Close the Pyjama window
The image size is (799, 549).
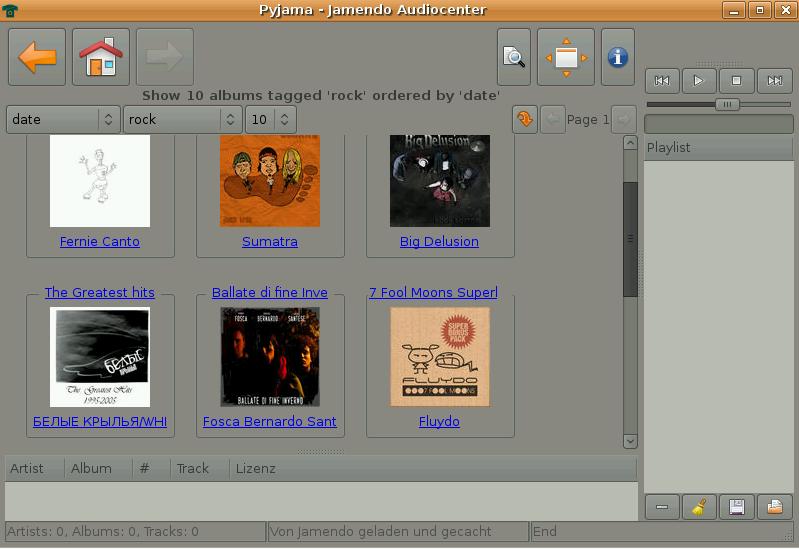tap(785, 10)
